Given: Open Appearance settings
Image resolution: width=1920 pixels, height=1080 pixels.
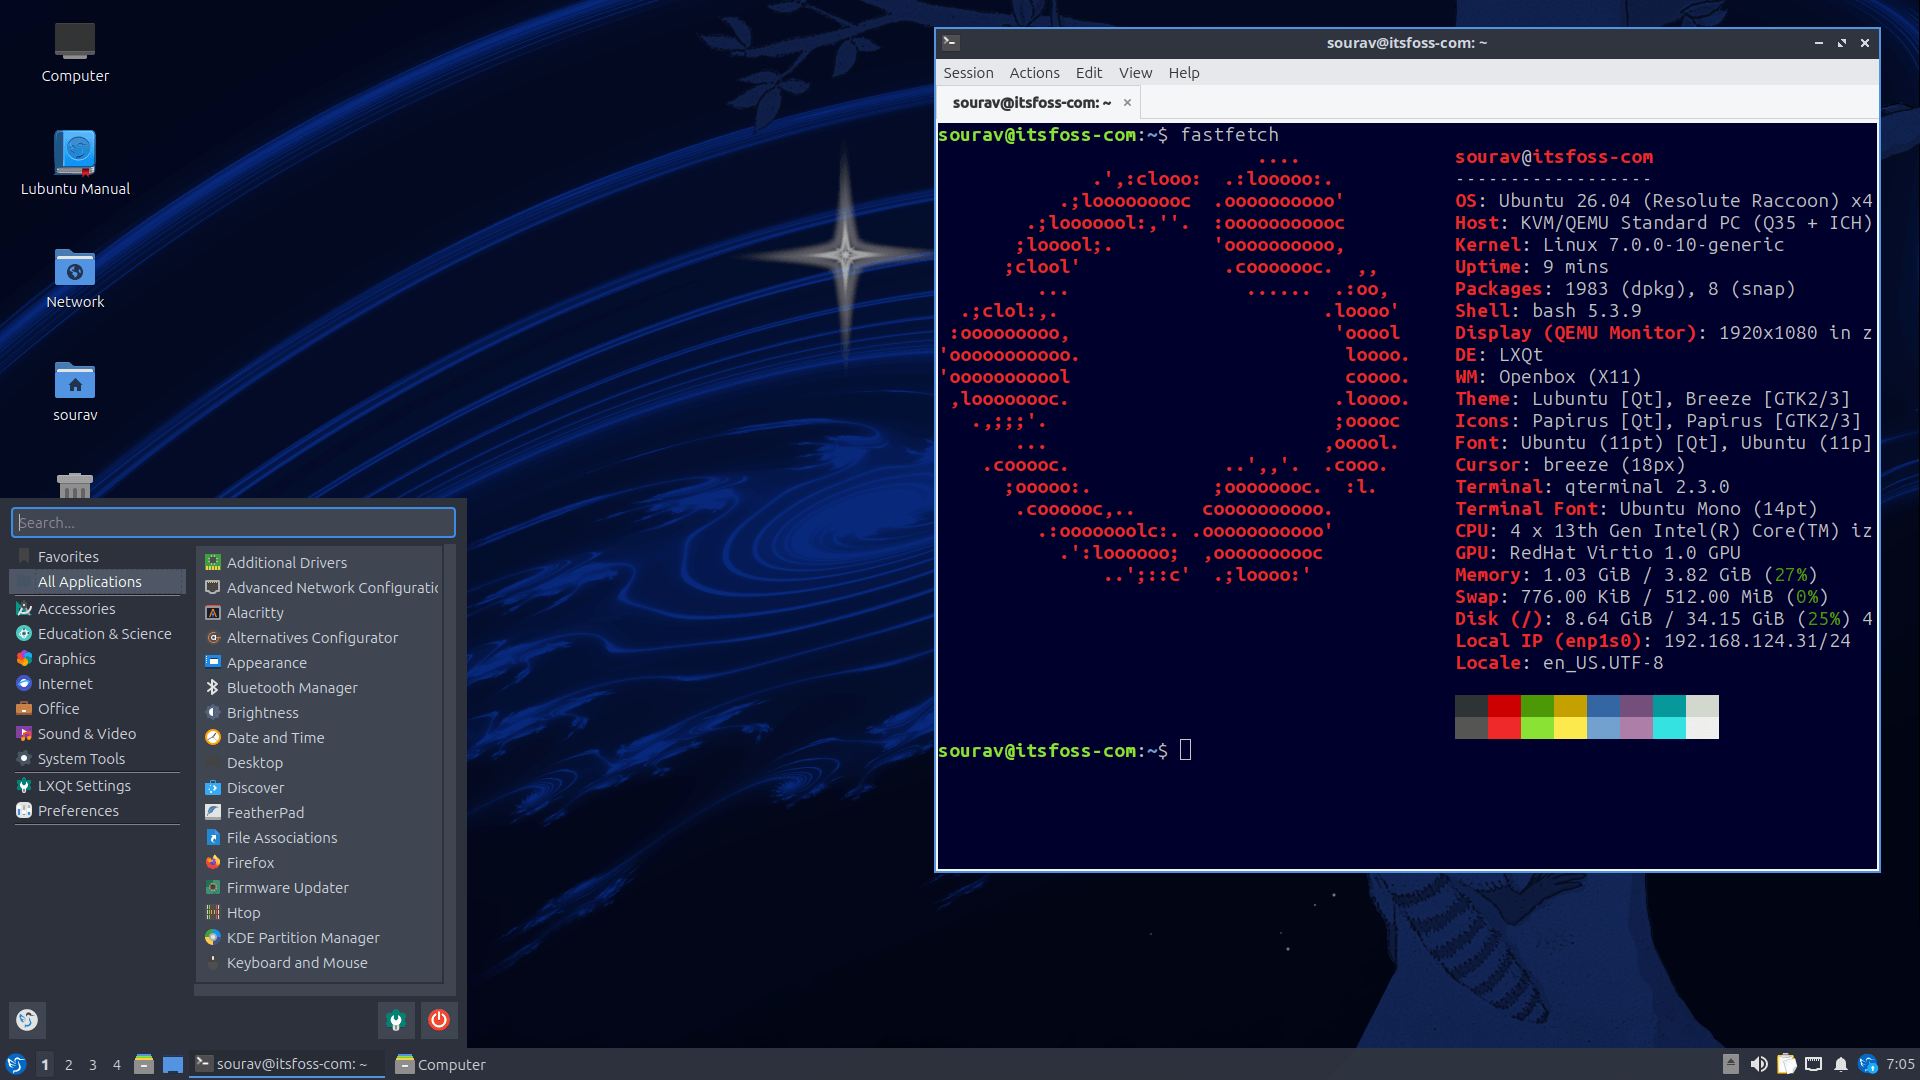Looking at the screenshot, I should click(x=266, y=662).
